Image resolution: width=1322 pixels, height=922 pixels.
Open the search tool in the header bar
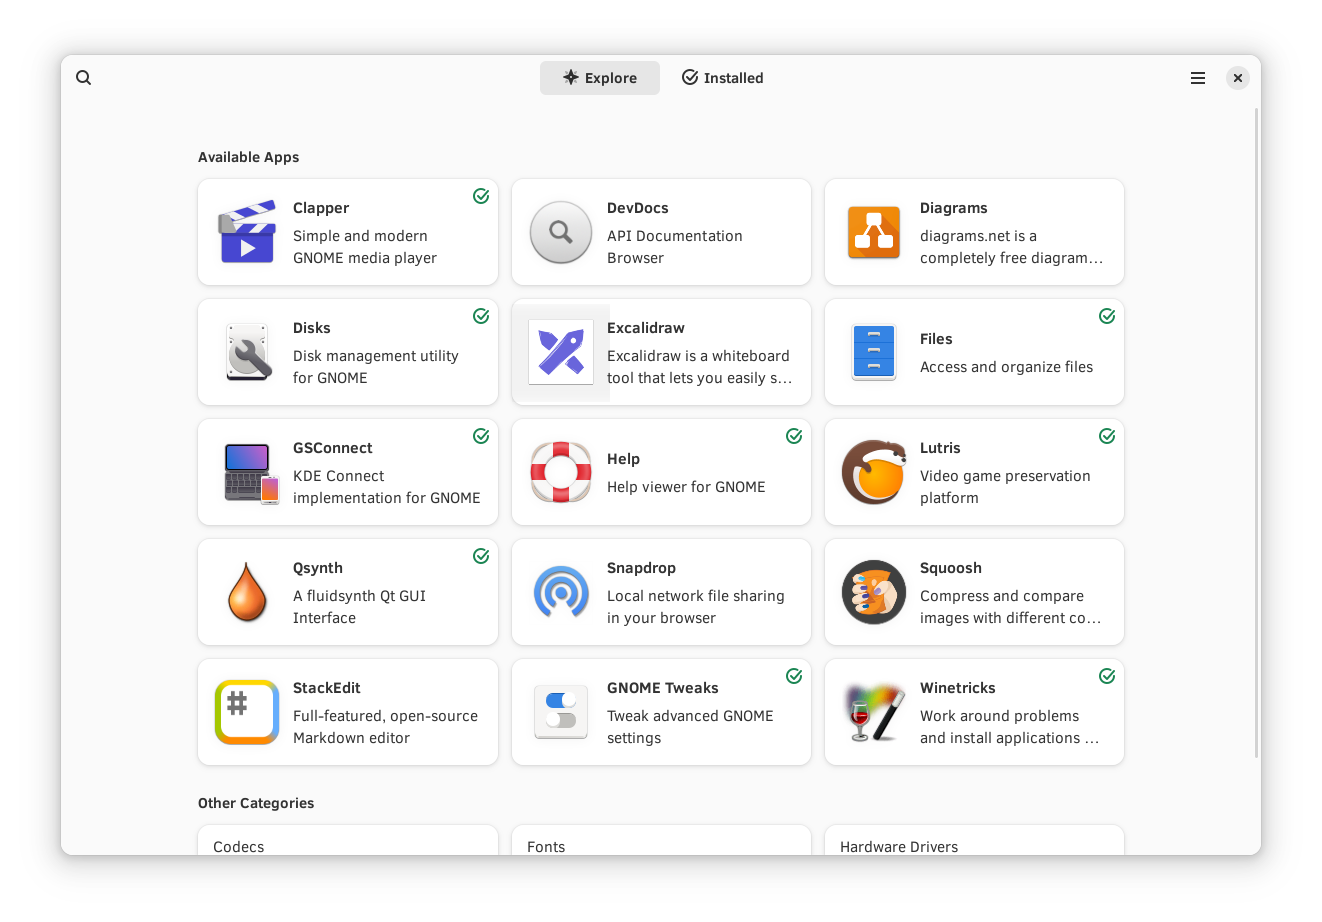(84, 78)
